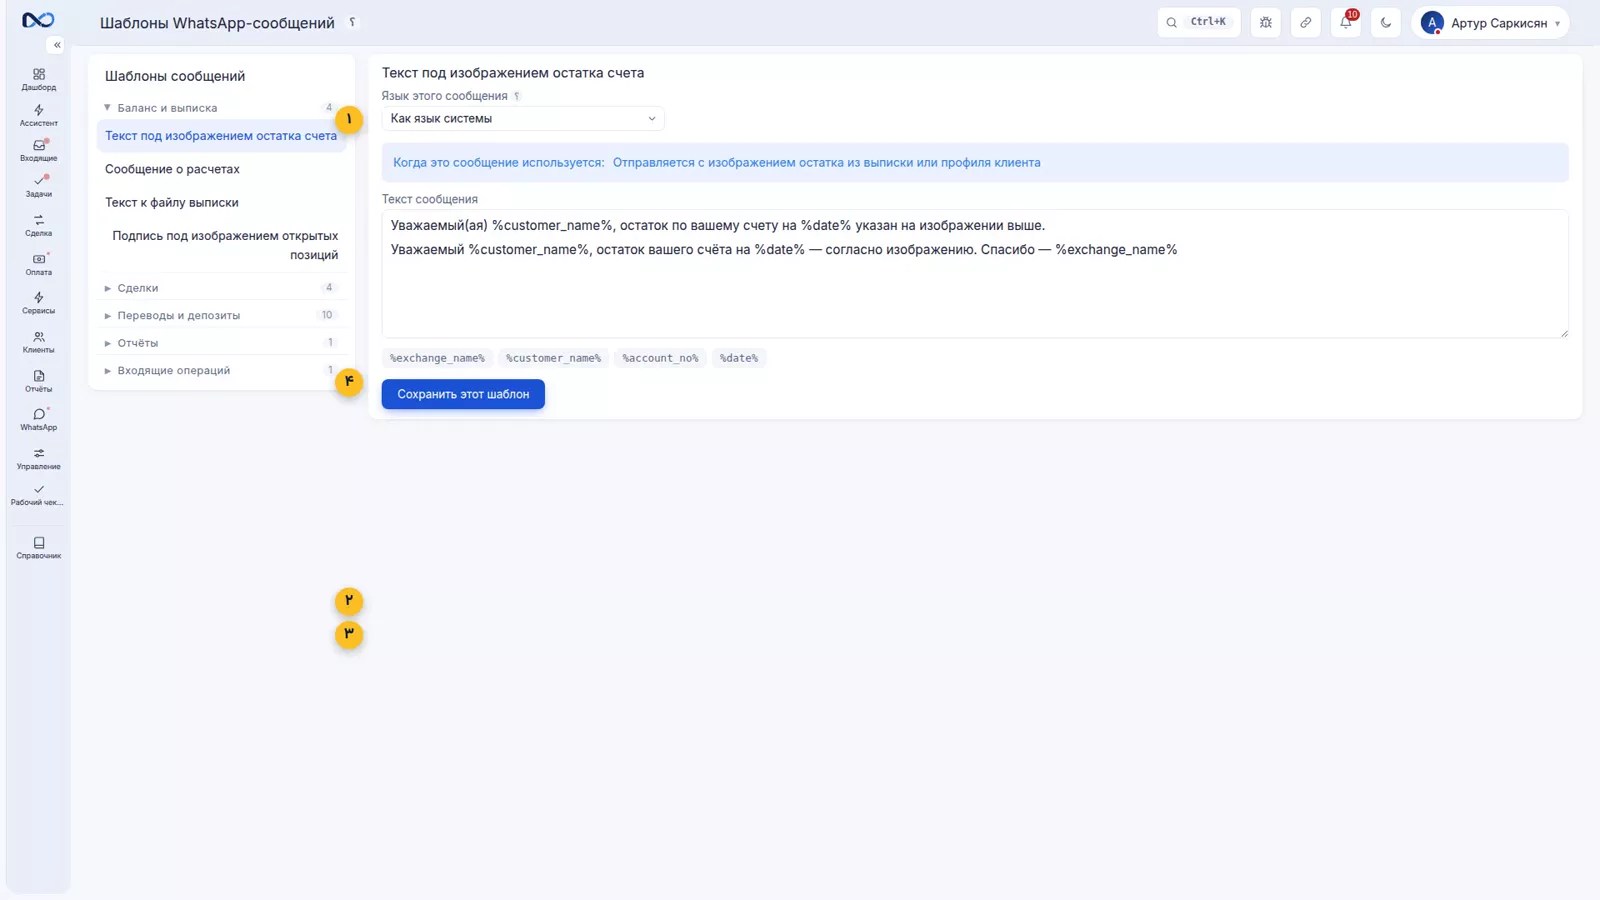The width and height of the screenshot is (1600, 900).
Task: Click the link icon in header
Action: pyautogui.click(x=1306, y=22)
